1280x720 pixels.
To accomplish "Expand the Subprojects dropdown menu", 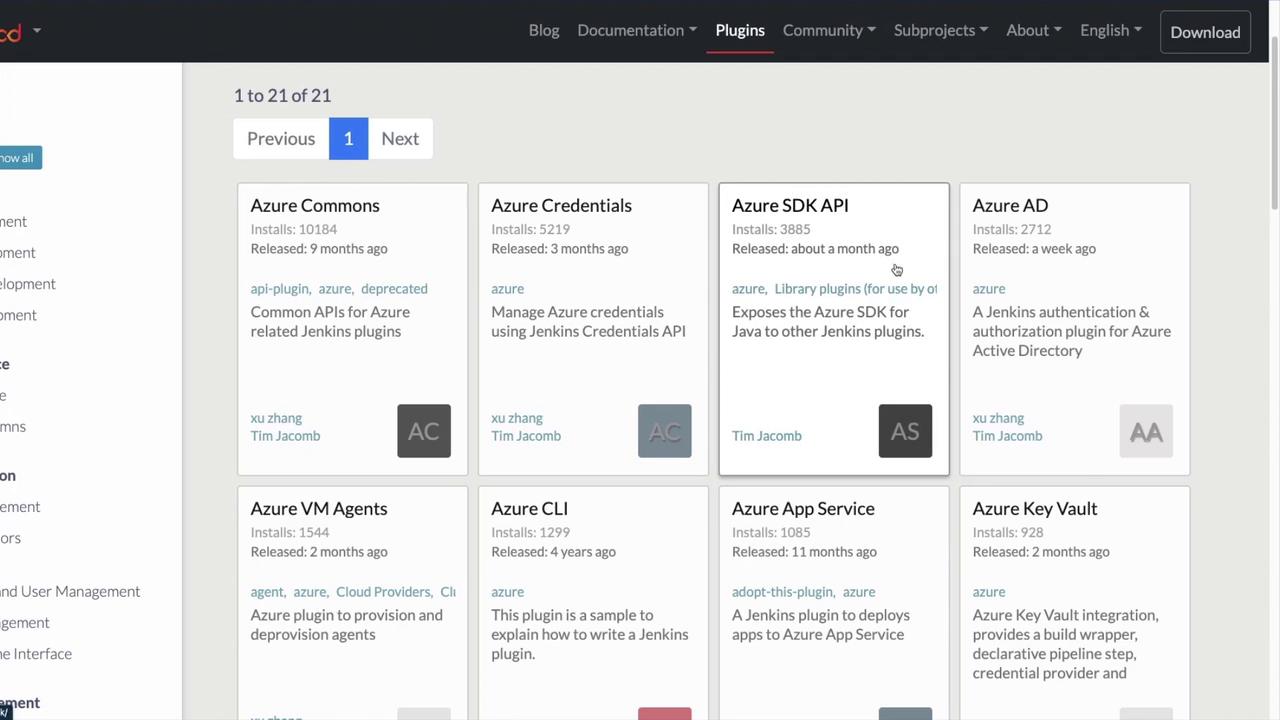I will [940, 30].
